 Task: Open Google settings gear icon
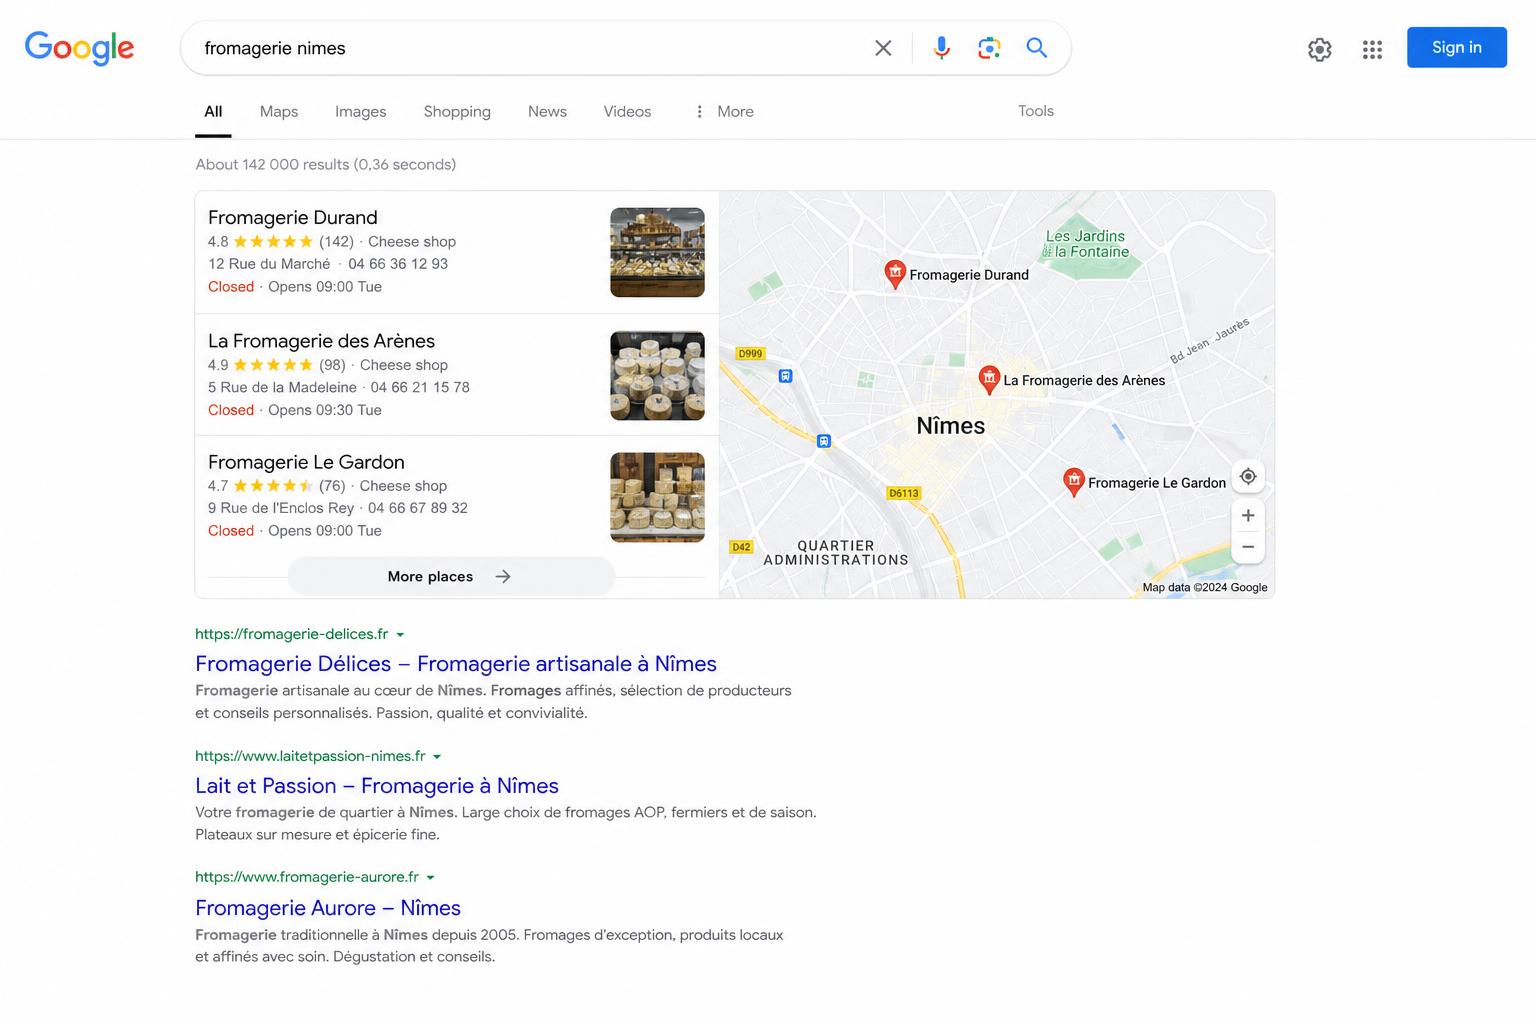pos(1320,49)
